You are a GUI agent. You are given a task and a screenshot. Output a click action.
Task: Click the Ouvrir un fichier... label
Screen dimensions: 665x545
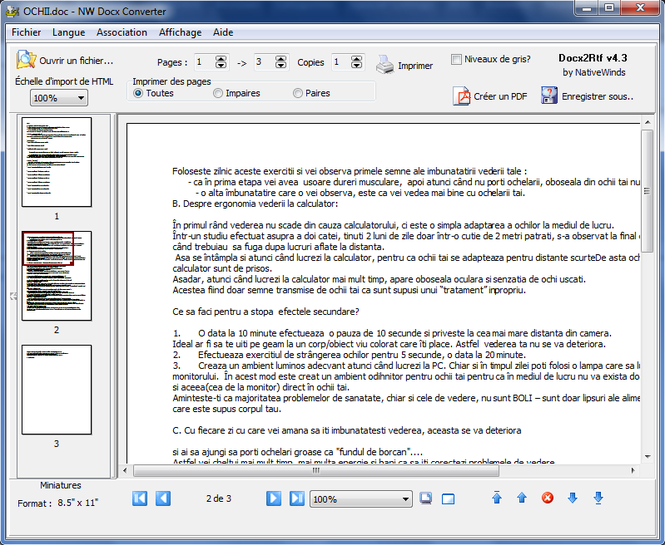click(x=76, y=61)
